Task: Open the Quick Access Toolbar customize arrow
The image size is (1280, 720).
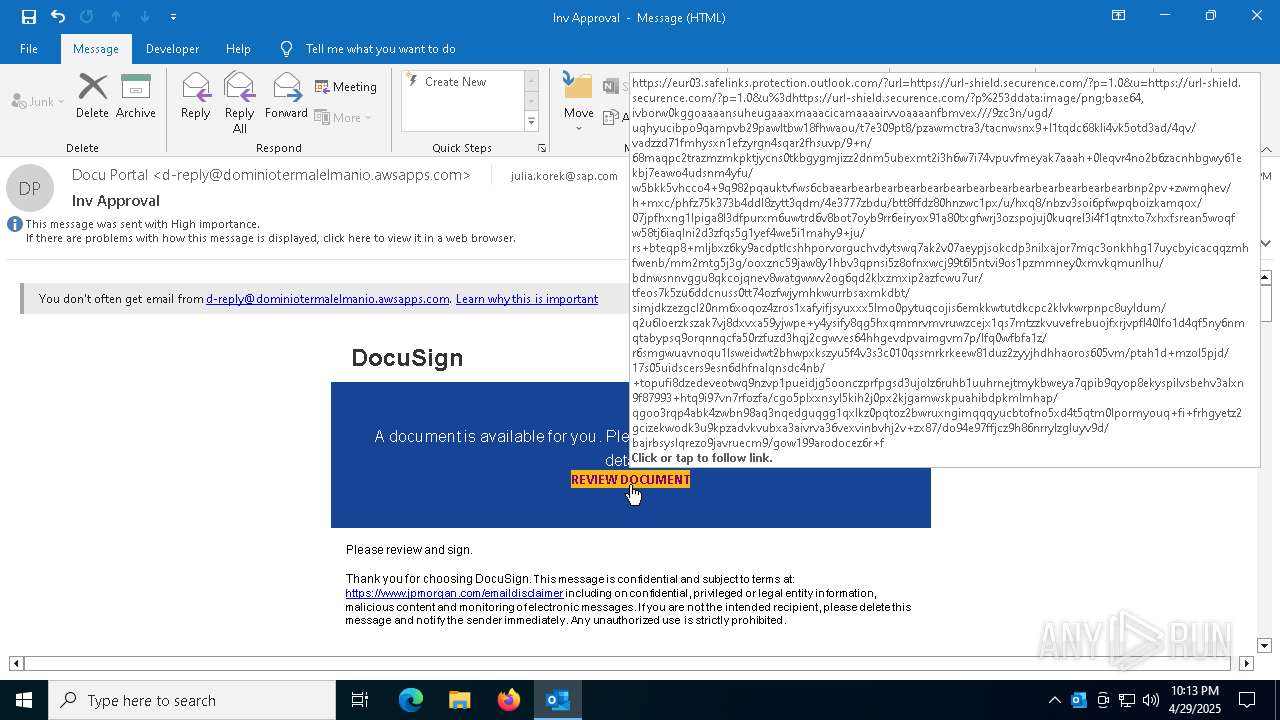Action: point(174,17)
